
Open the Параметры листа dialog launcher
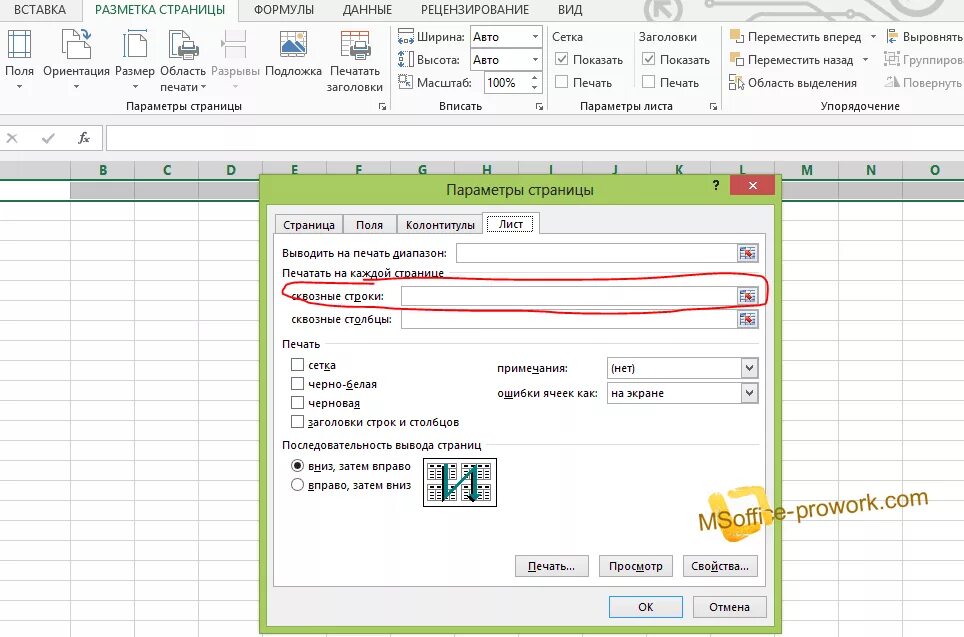tap(713, 106)
